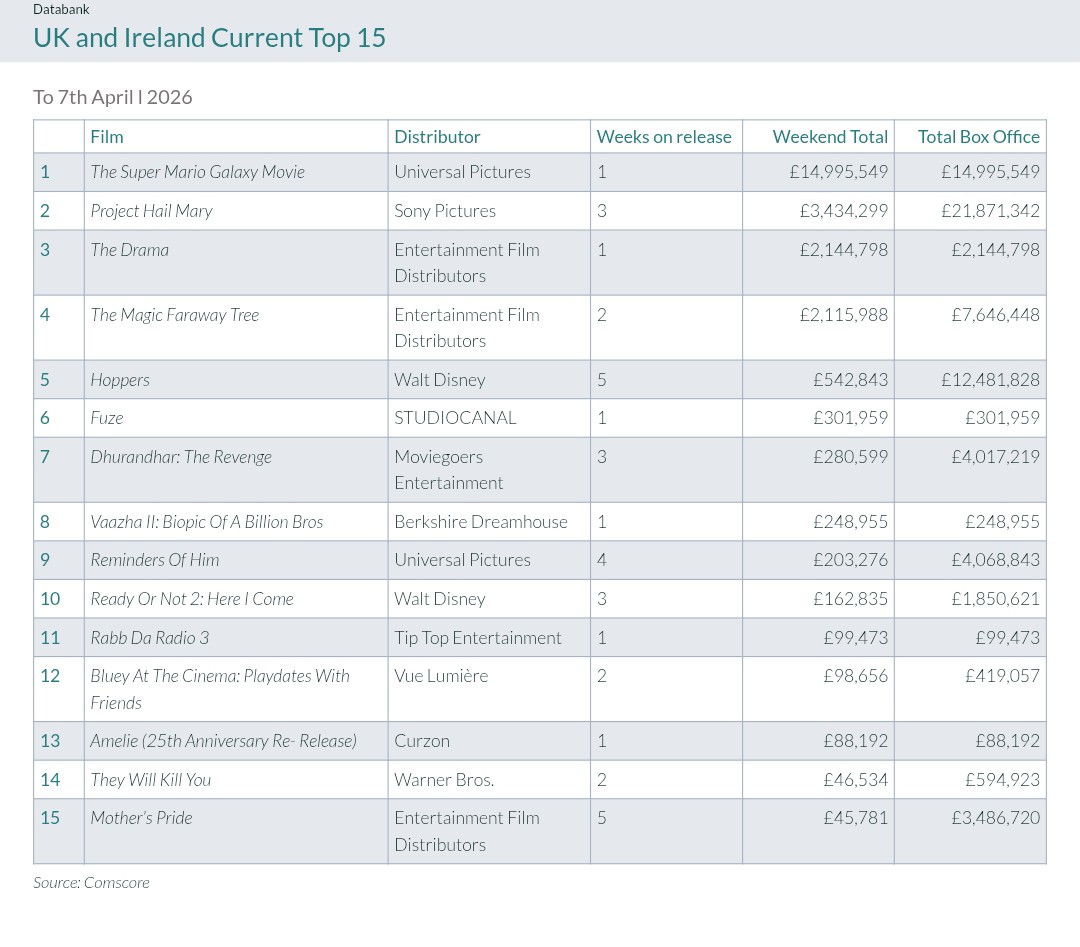Click 'Hoppers' film title
1080x947 pixels.
(120, 380)
